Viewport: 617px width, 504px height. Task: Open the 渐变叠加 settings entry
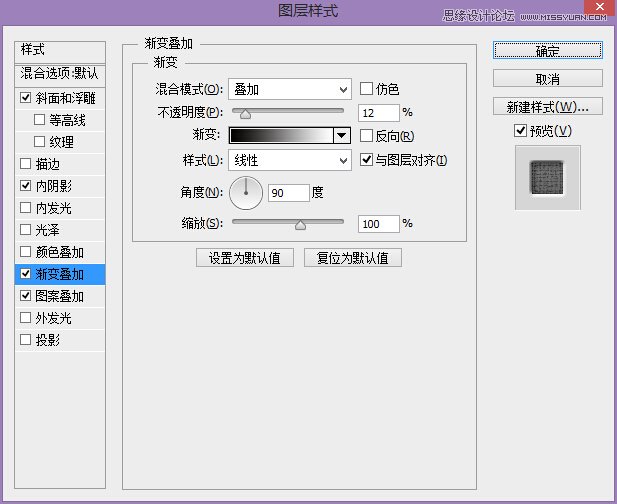(x=59, y=274)
